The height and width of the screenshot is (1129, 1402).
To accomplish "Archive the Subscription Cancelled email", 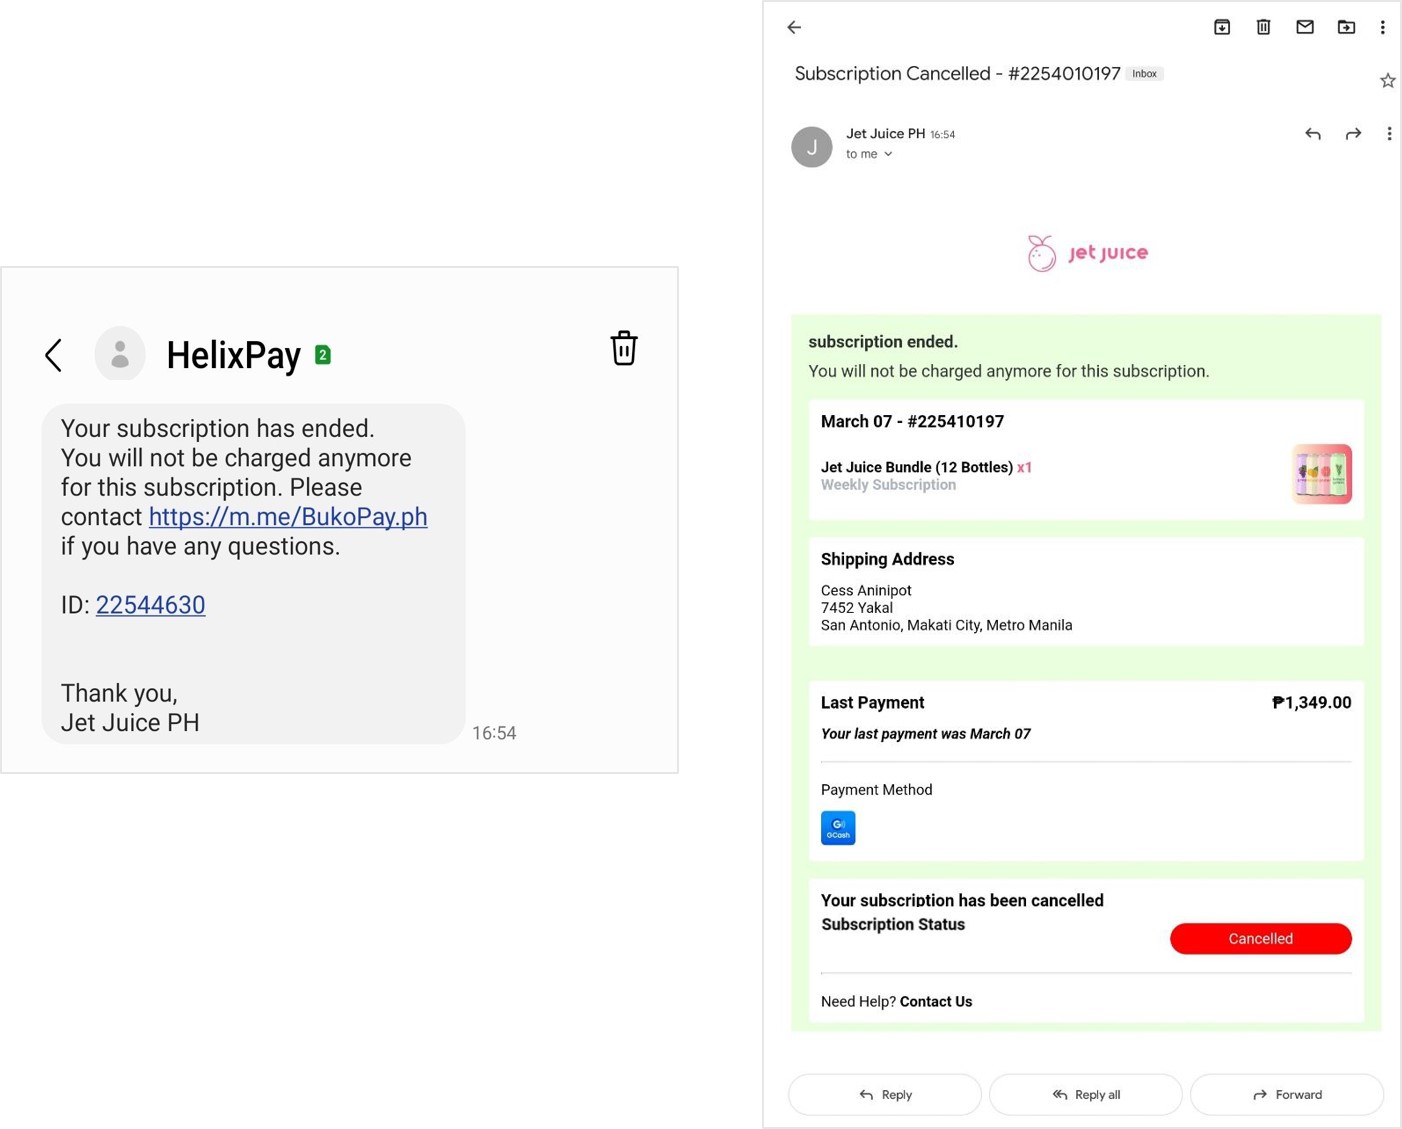I will click(1222, 27).
